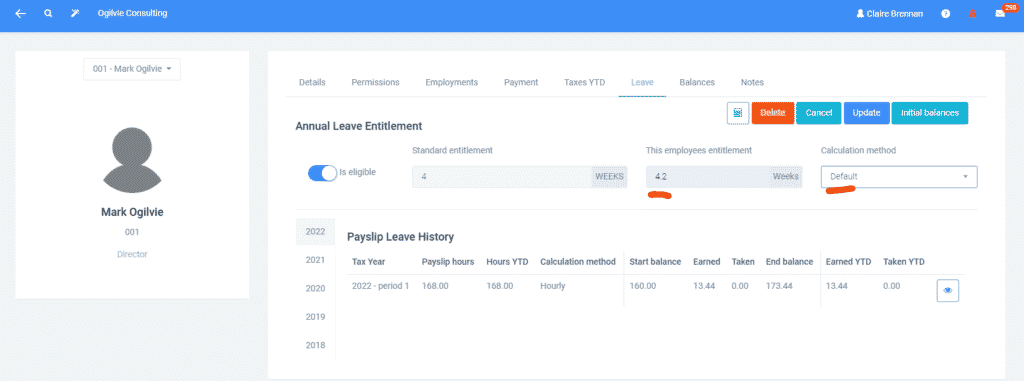Open the search magnifier icon
The width and height of the screenshot is (1024, 381).
tap(48, 13)
